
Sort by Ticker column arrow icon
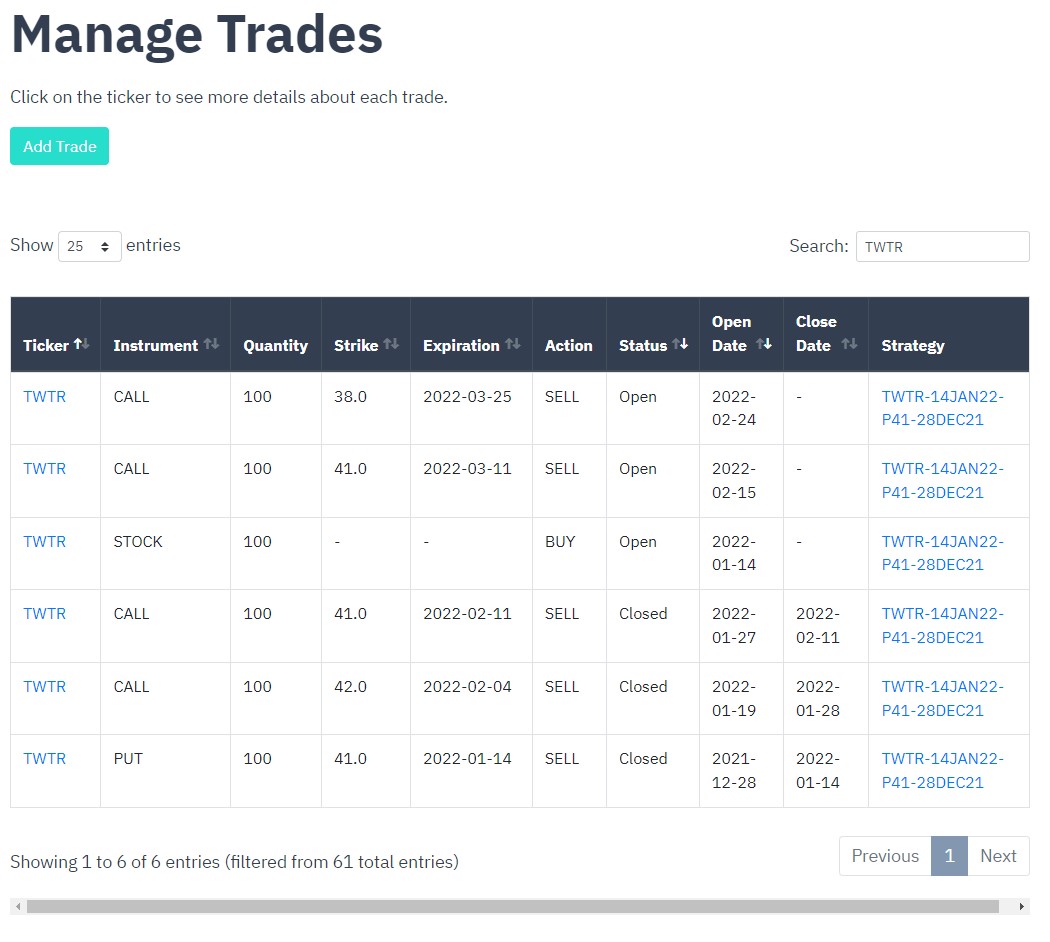coord(82,345)
